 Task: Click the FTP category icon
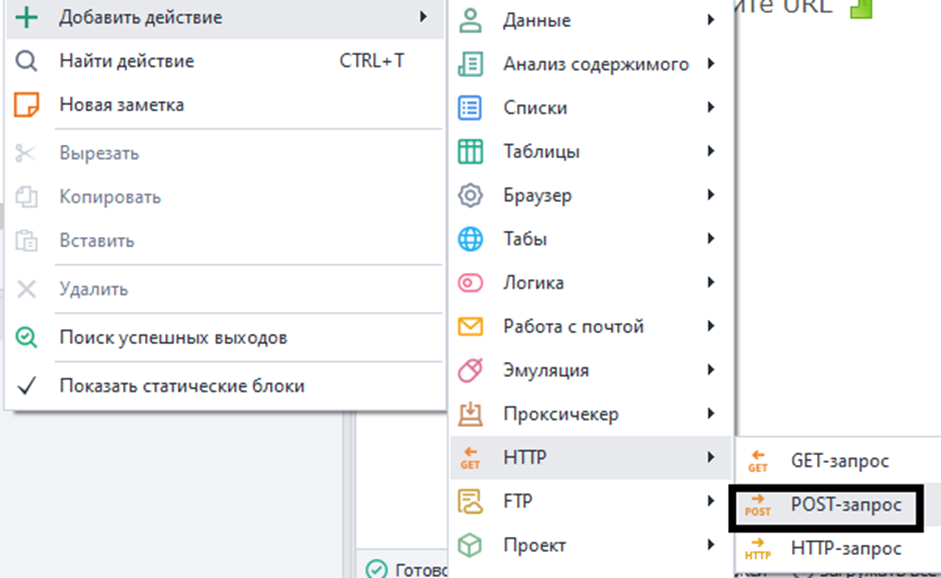click(x=469, y=502)
